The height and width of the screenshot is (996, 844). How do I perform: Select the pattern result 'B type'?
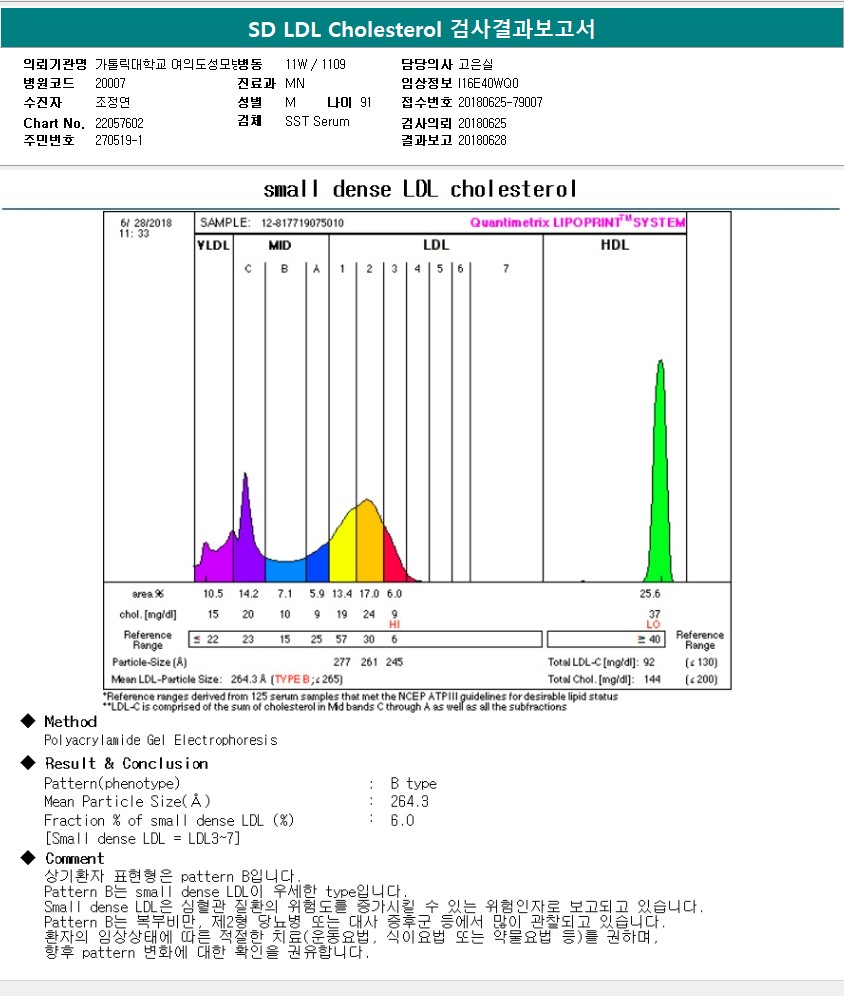click(413, 784)
